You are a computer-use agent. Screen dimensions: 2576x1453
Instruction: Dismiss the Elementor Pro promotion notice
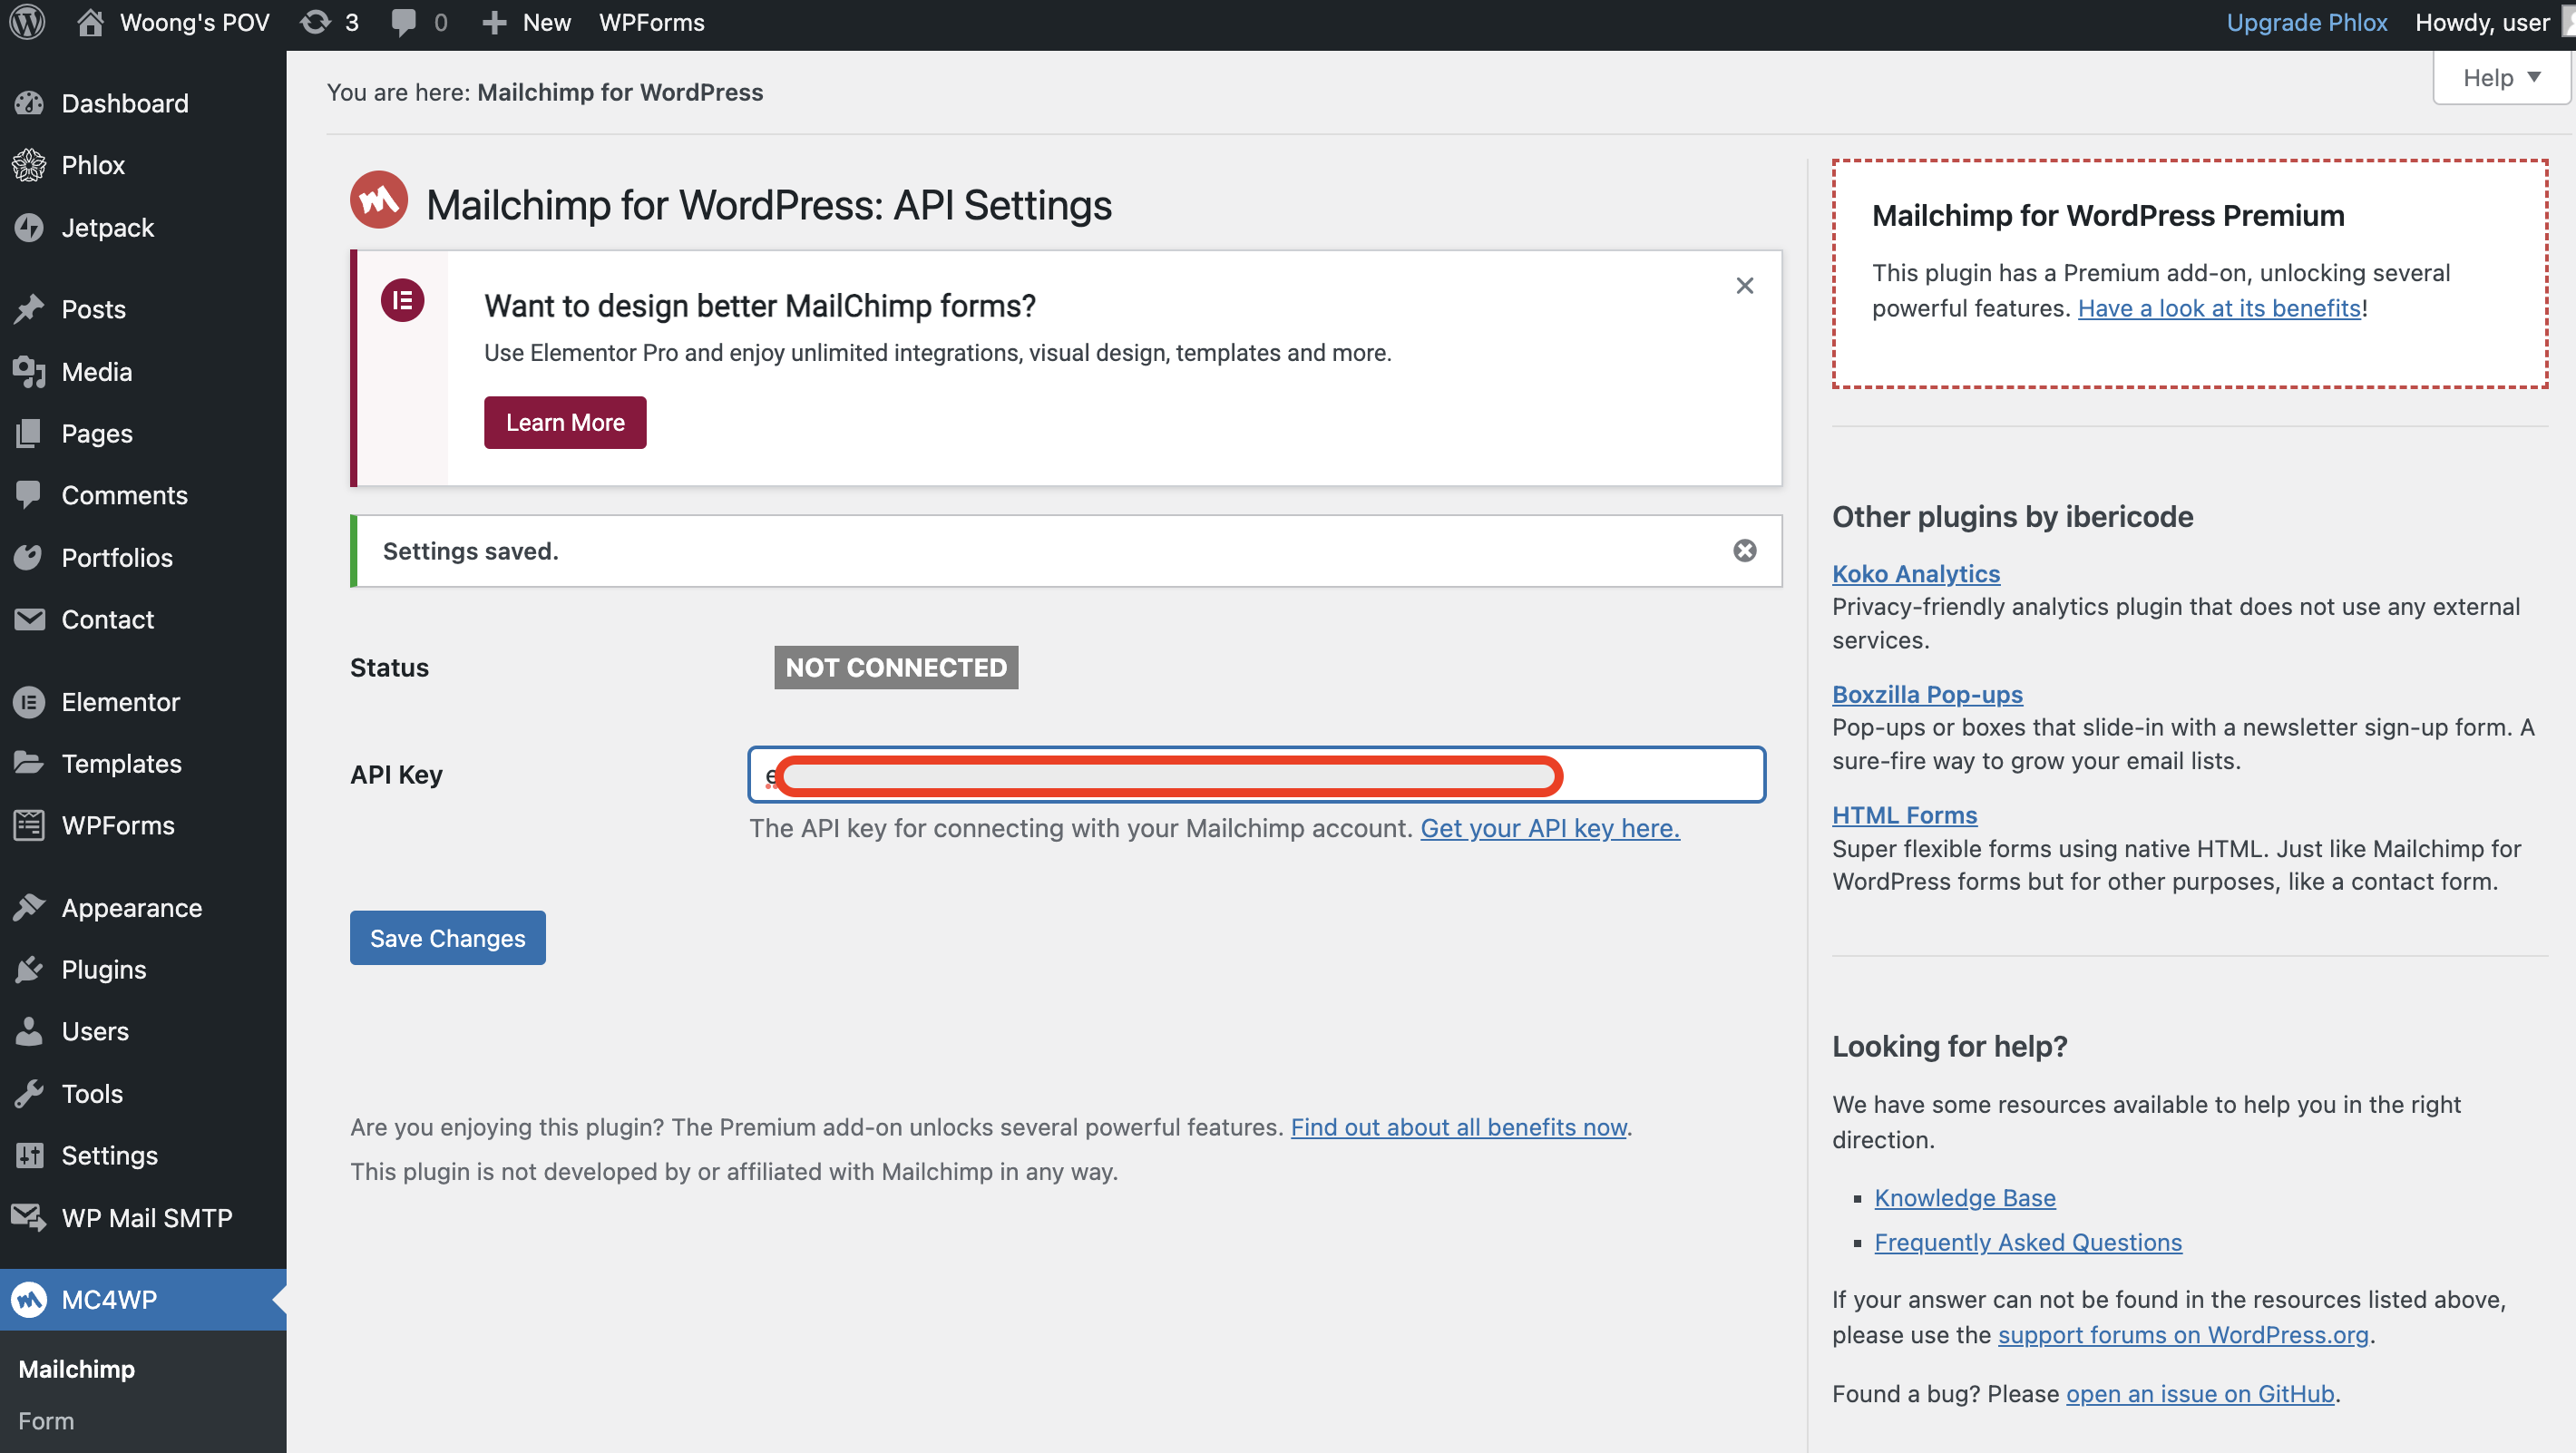(x=1744, y=286)
